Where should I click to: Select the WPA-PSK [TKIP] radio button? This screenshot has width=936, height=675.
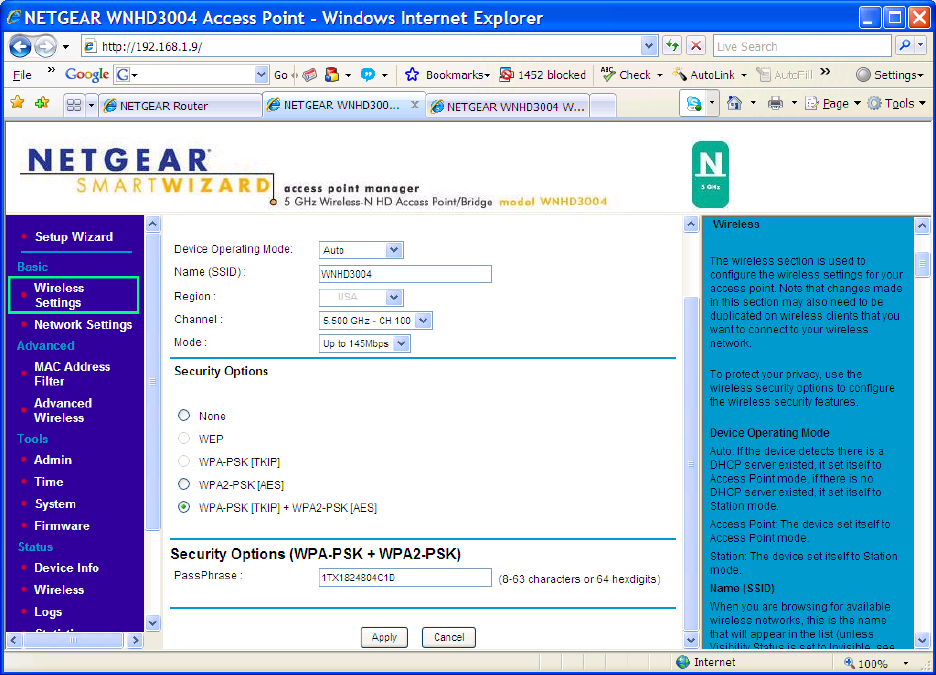(184, 461)
